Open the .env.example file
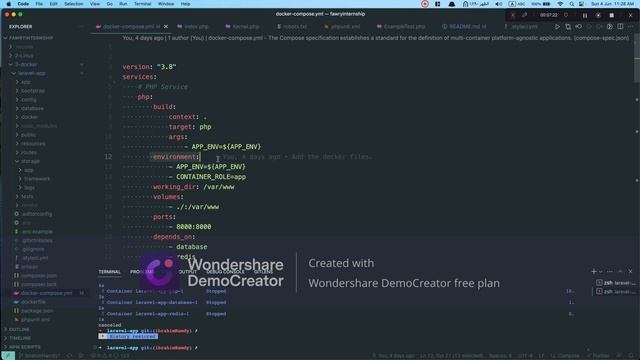 click(x=37, y=232)
